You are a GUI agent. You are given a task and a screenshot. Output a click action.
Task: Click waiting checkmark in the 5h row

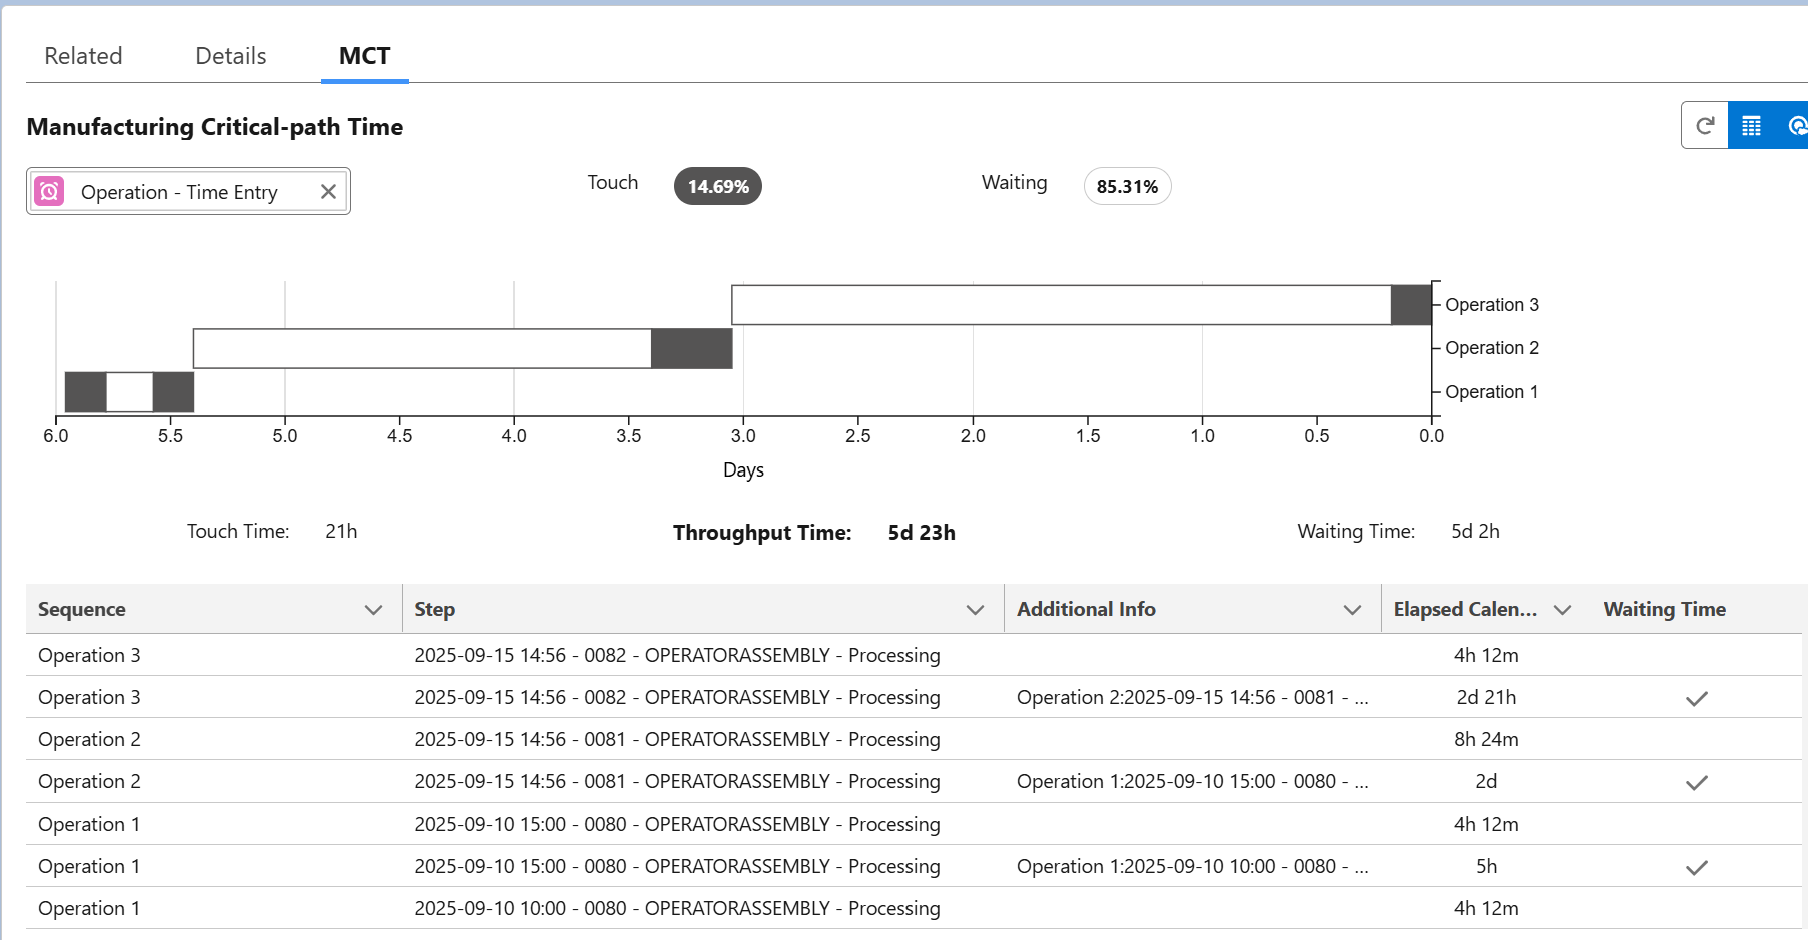click(x=1696, y=867)
